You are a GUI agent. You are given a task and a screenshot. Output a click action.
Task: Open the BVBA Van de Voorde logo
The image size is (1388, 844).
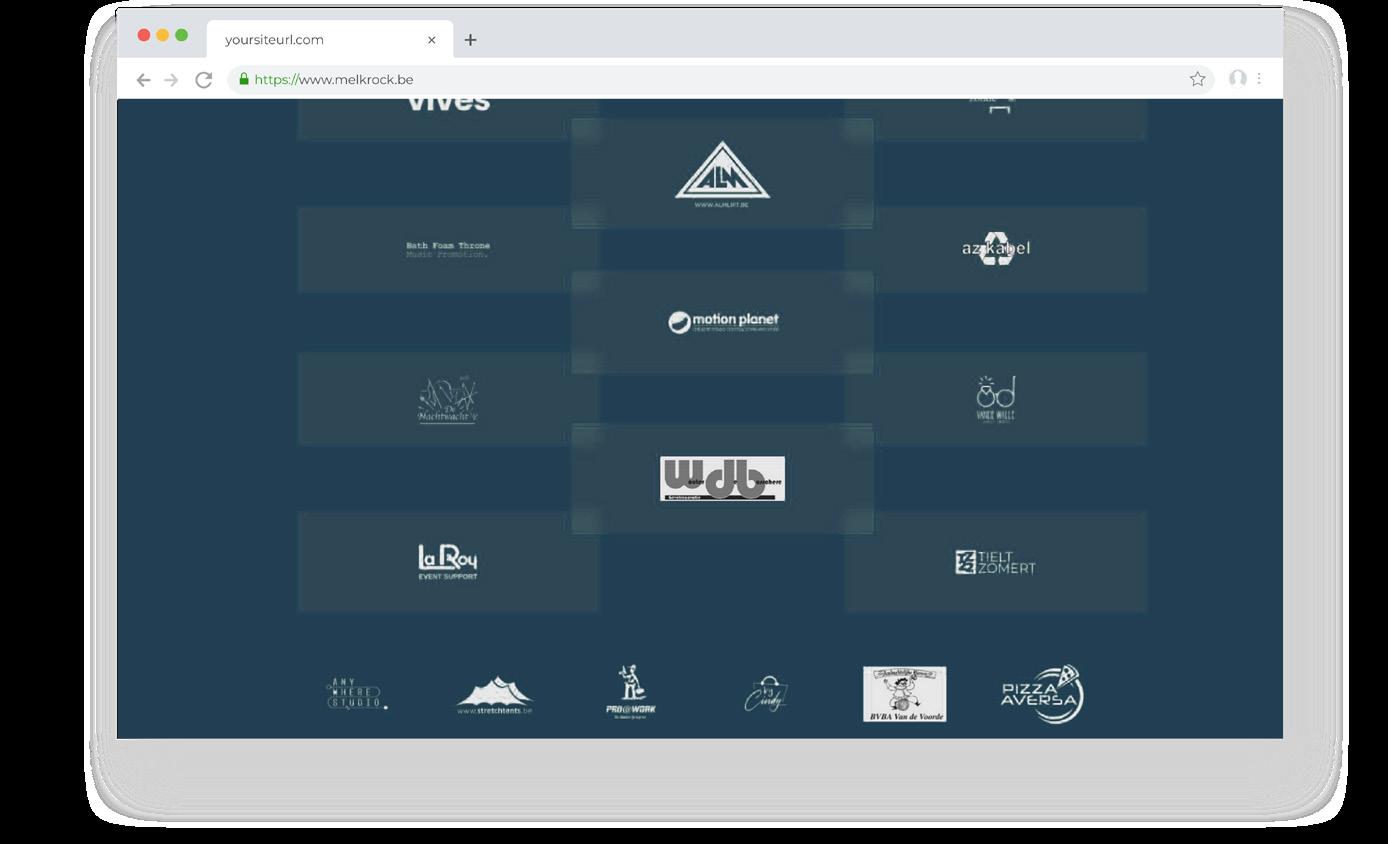coord(904,694)
